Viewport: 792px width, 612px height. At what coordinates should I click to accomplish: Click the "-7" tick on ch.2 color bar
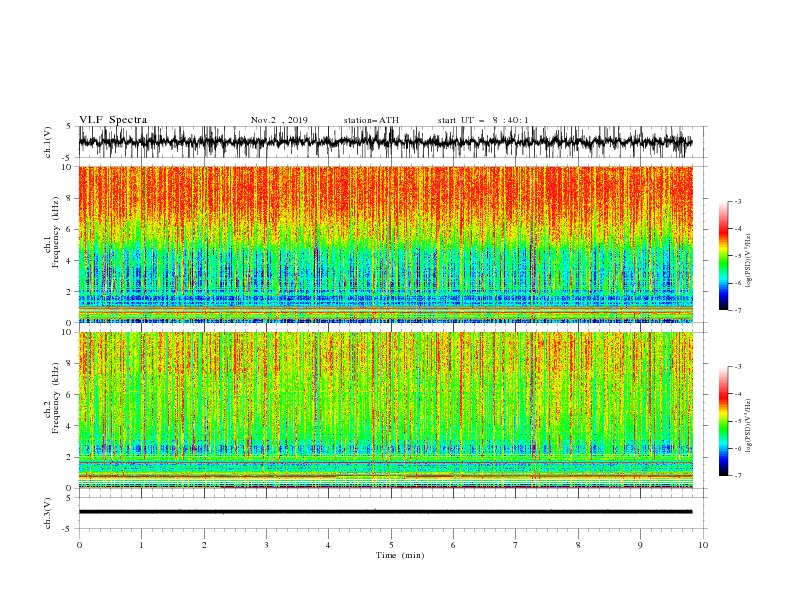(738, 475)
